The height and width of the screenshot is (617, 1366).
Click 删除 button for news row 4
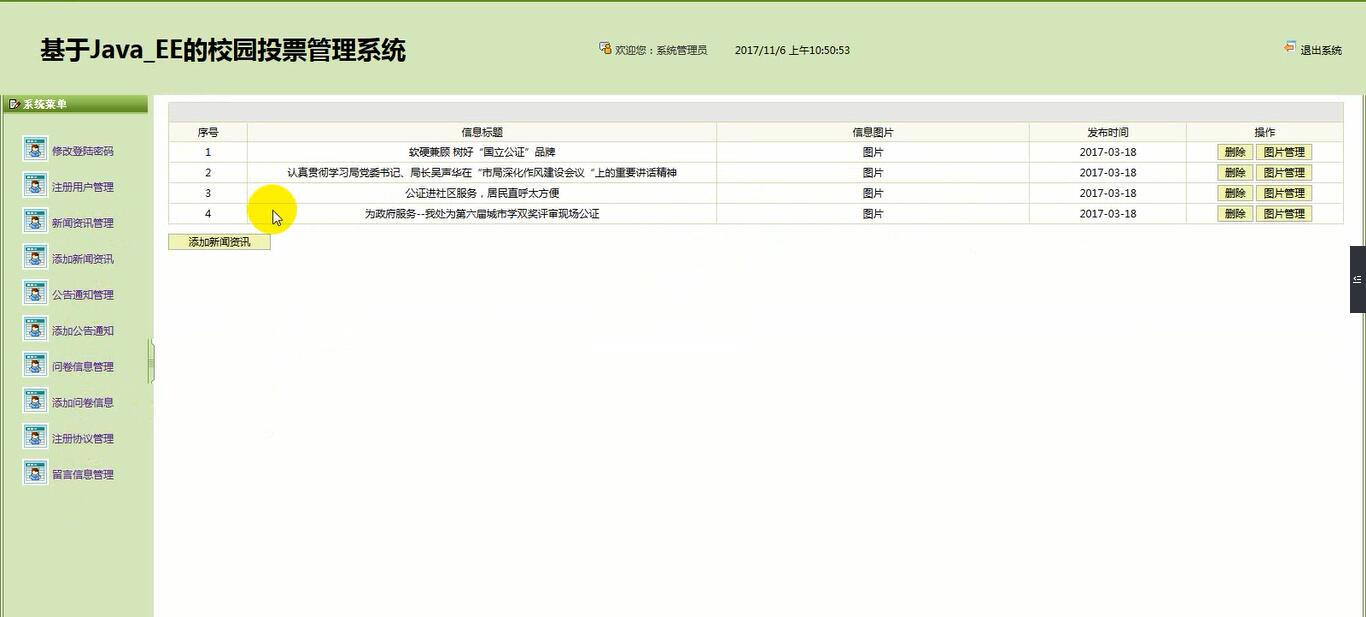(x=1235, y=214)
